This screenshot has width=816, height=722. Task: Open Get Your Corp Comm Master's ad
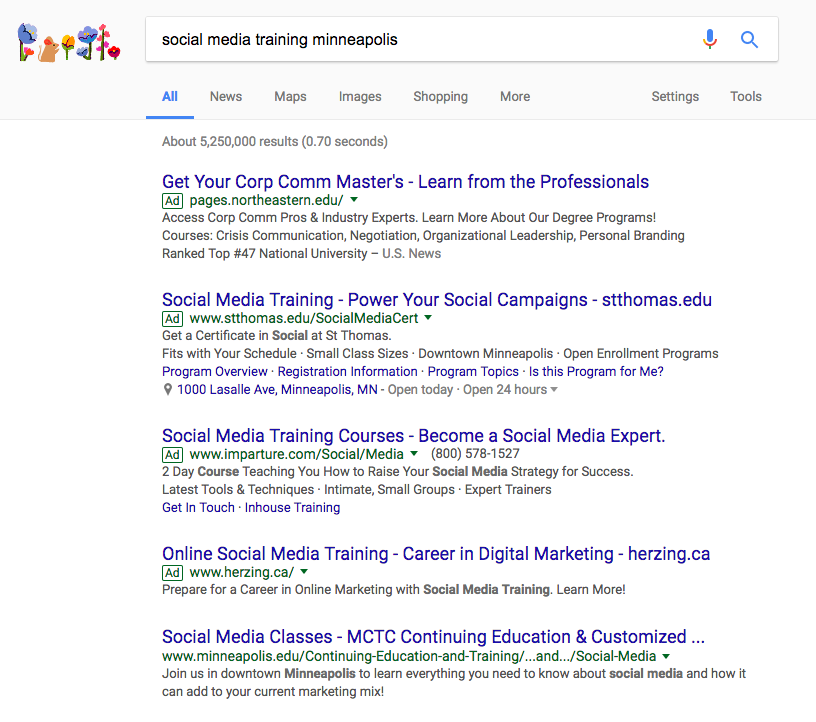[x=405, y=182]
